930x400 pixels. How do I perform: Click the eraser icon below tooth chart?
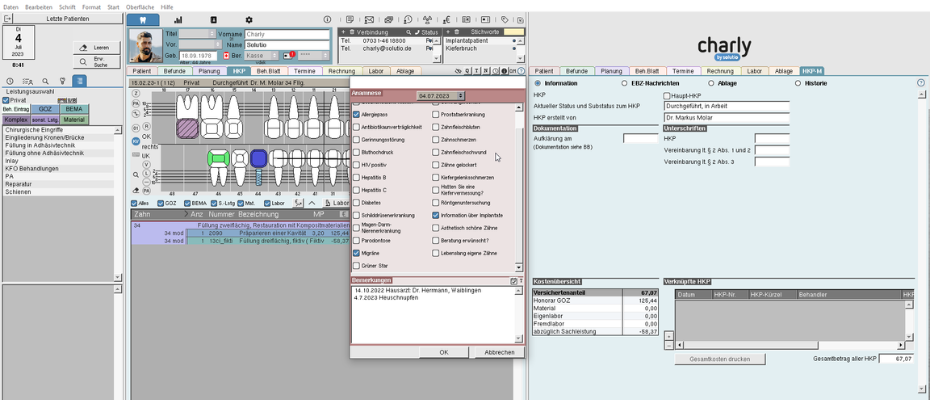pyautogui.click(x=136, y=191)
